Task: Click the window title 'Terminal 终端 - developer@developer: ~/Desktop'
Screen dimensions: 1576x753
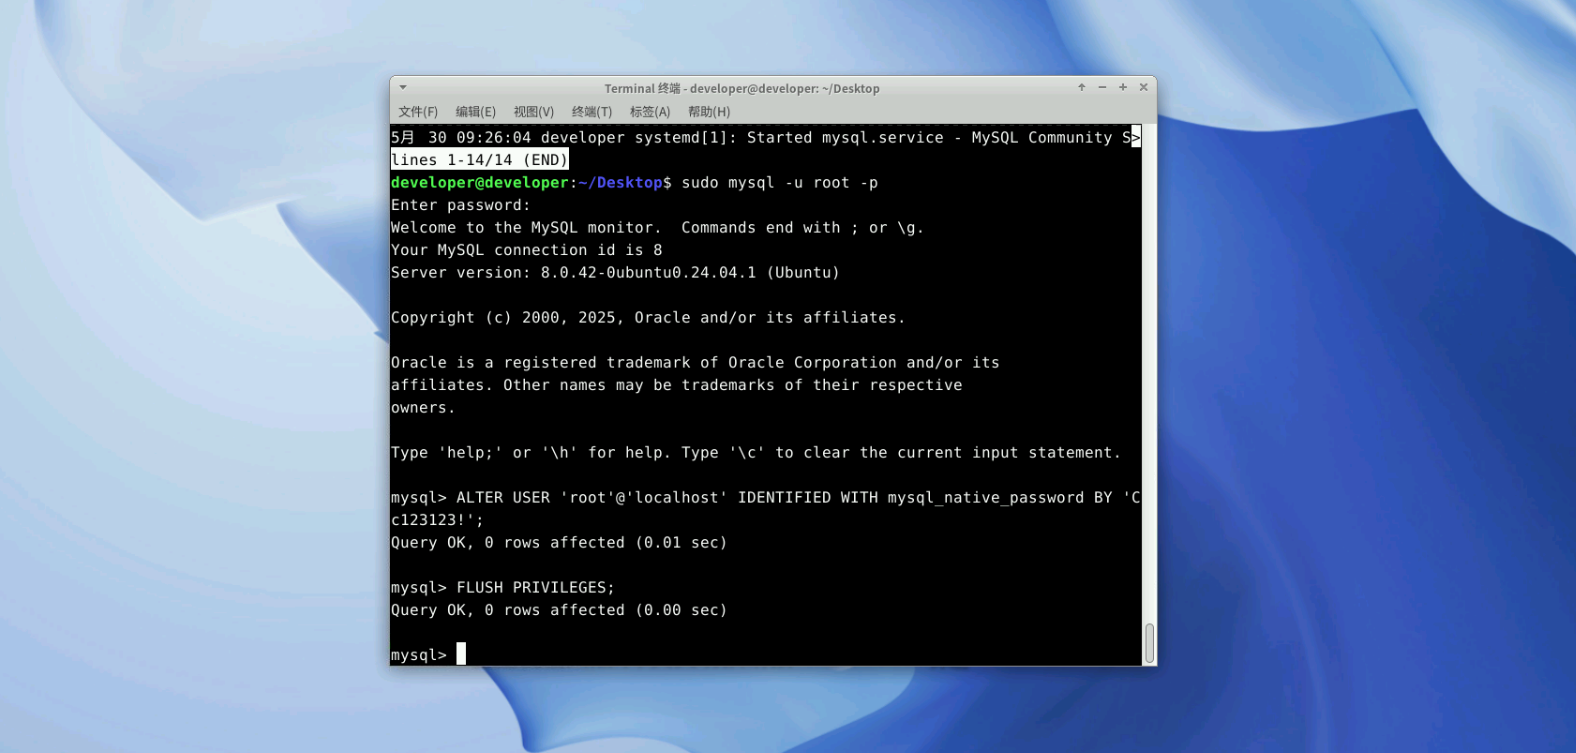Action: (x=742, y=88)
